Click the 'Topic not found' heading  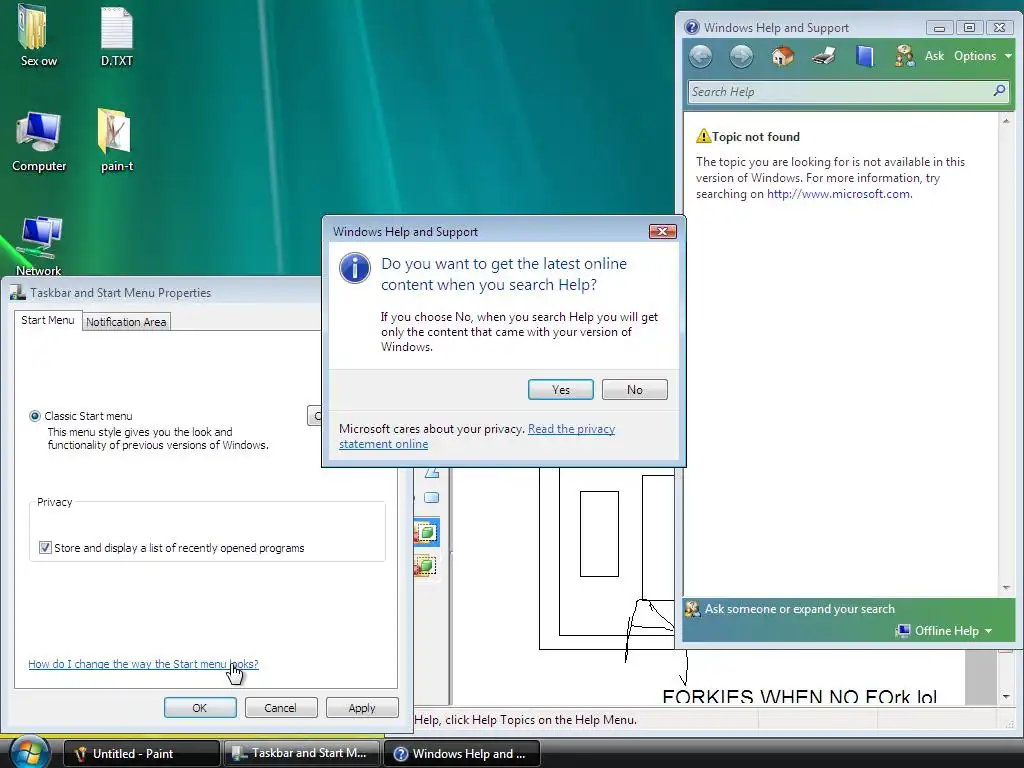[x=756, y=136]
